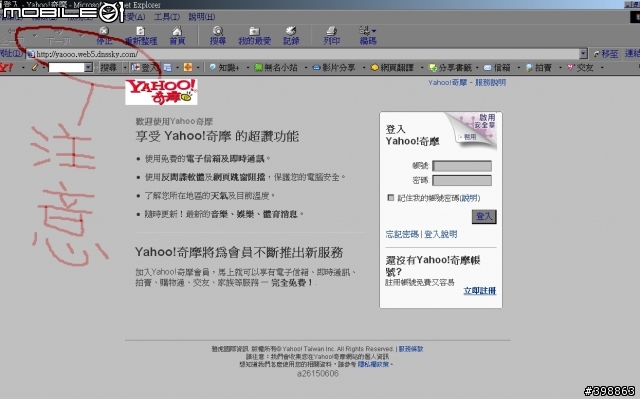Click the Yahoo!奇摩 logo image
640x399 pixels.
click(x=161, y=92)
